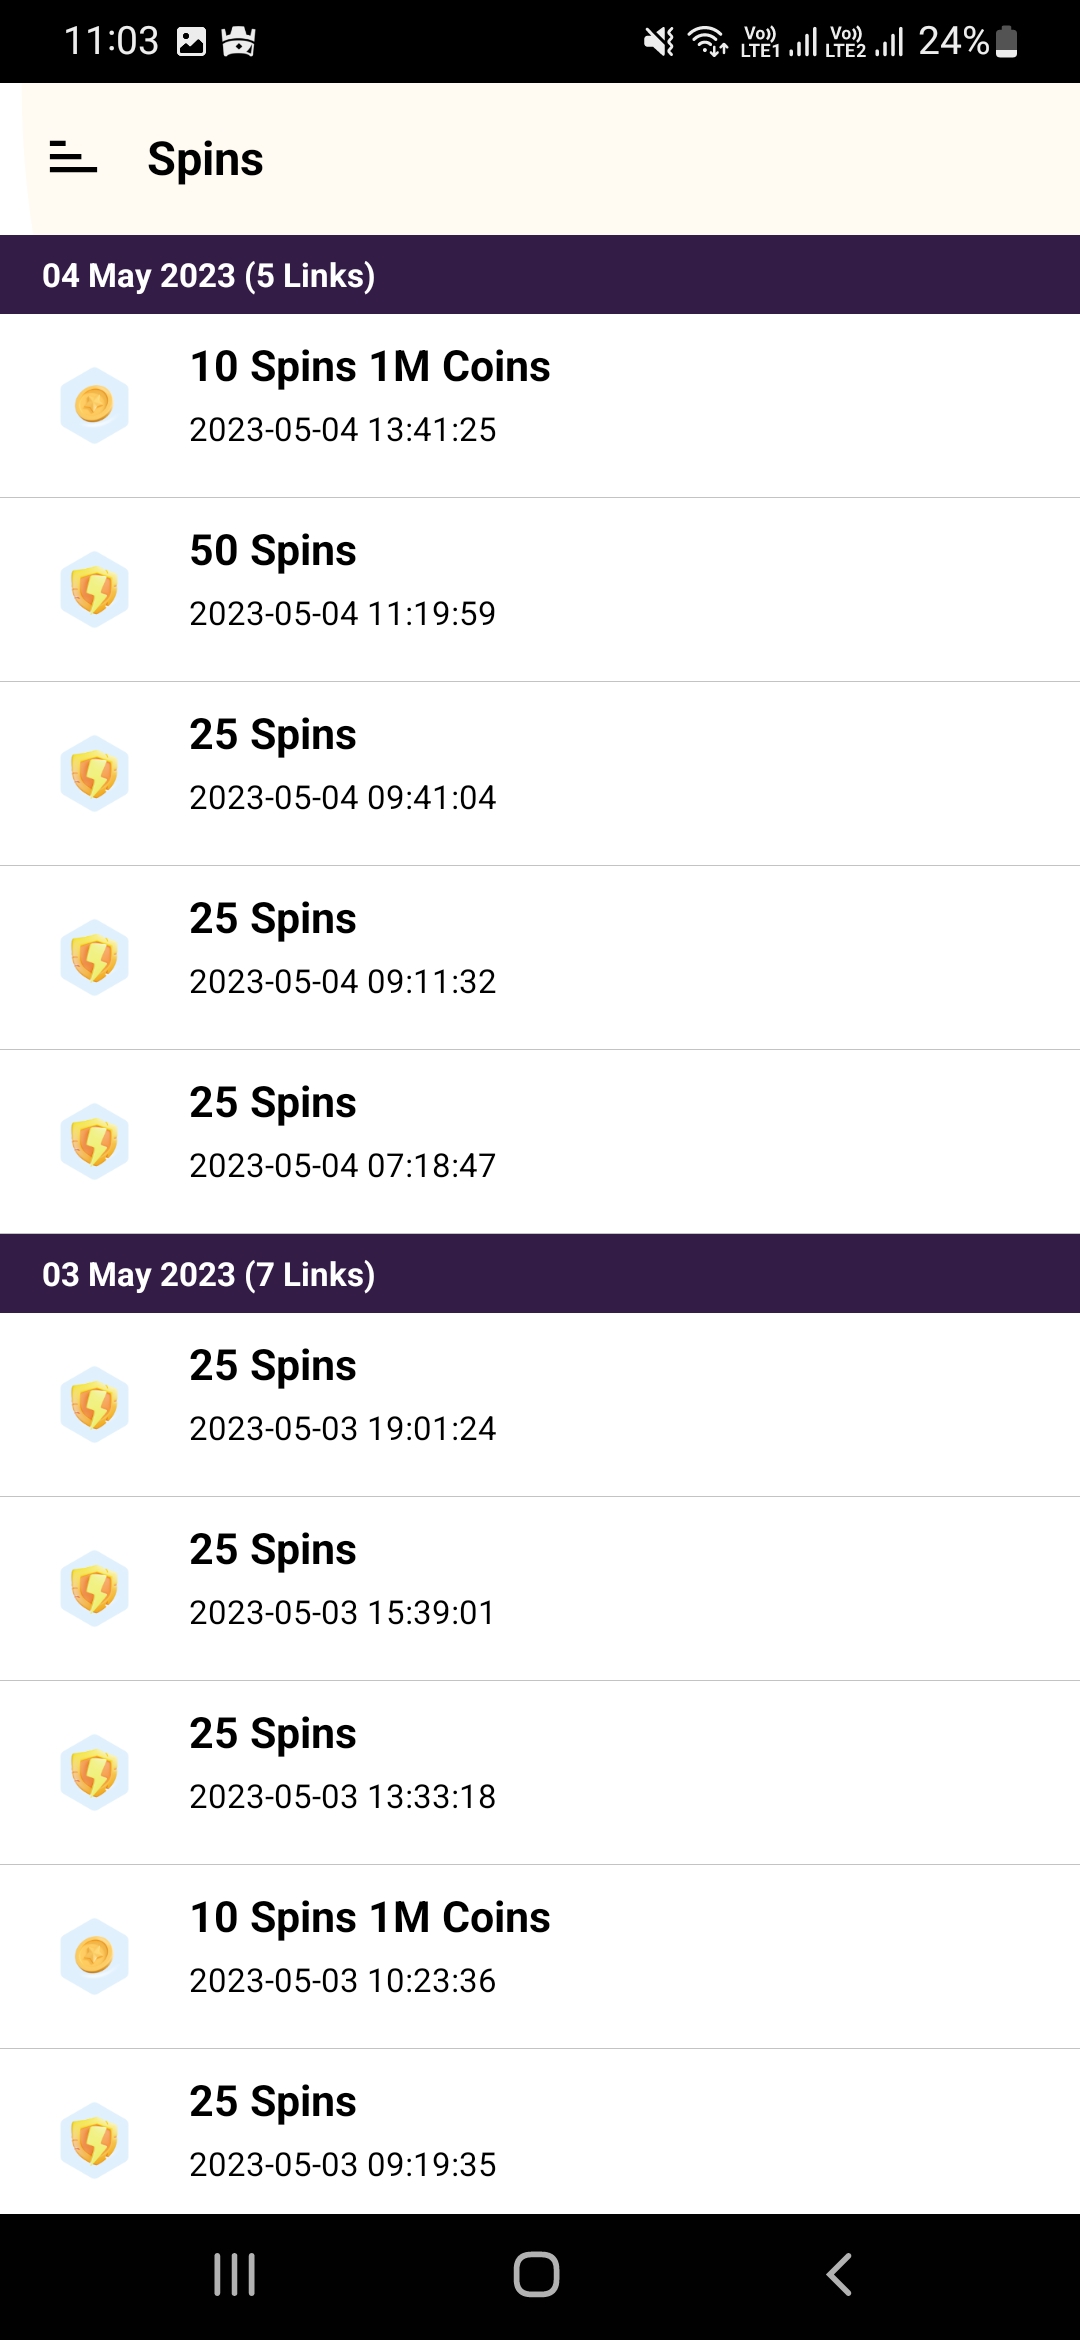Image resolution: width=1080 pixels, height=2340 pixels.
Task: Tap the Android home navigation button
Action: (x=536, y=2275)
